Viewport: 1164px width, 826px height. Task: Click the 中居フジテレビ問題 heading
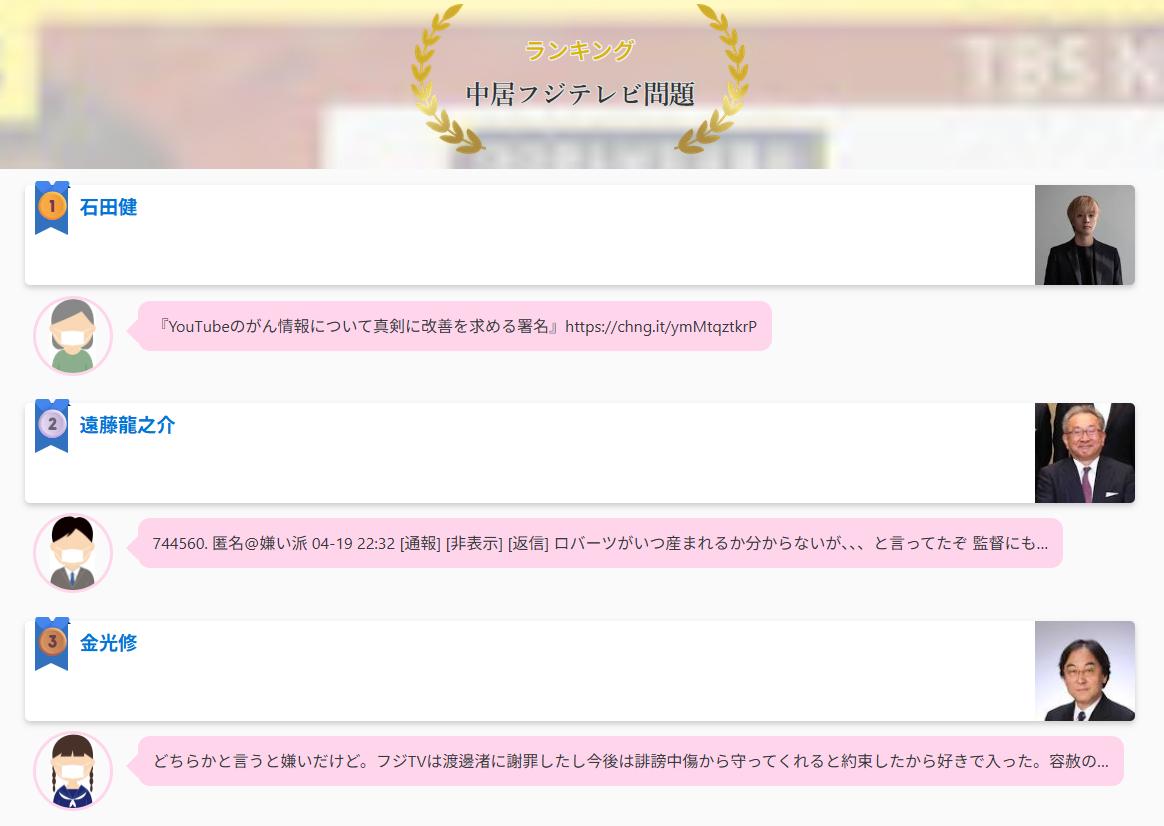click(580, 94)
